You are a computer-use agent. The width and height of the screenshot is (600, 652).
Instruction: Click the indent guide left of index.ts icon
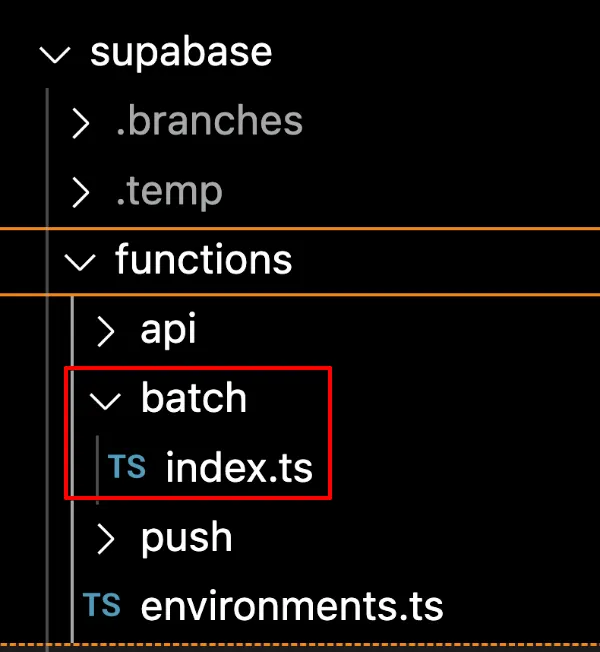click(98, 467)
